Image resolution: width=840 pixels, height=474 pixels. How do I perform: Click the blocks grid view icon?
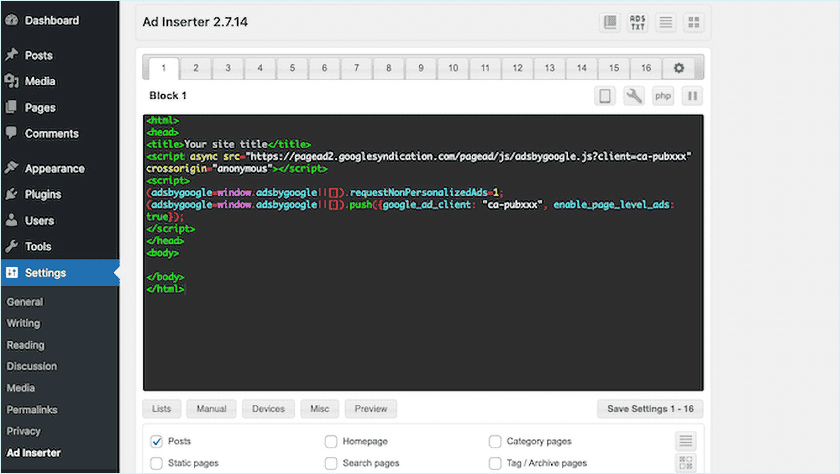coord(693,22)
